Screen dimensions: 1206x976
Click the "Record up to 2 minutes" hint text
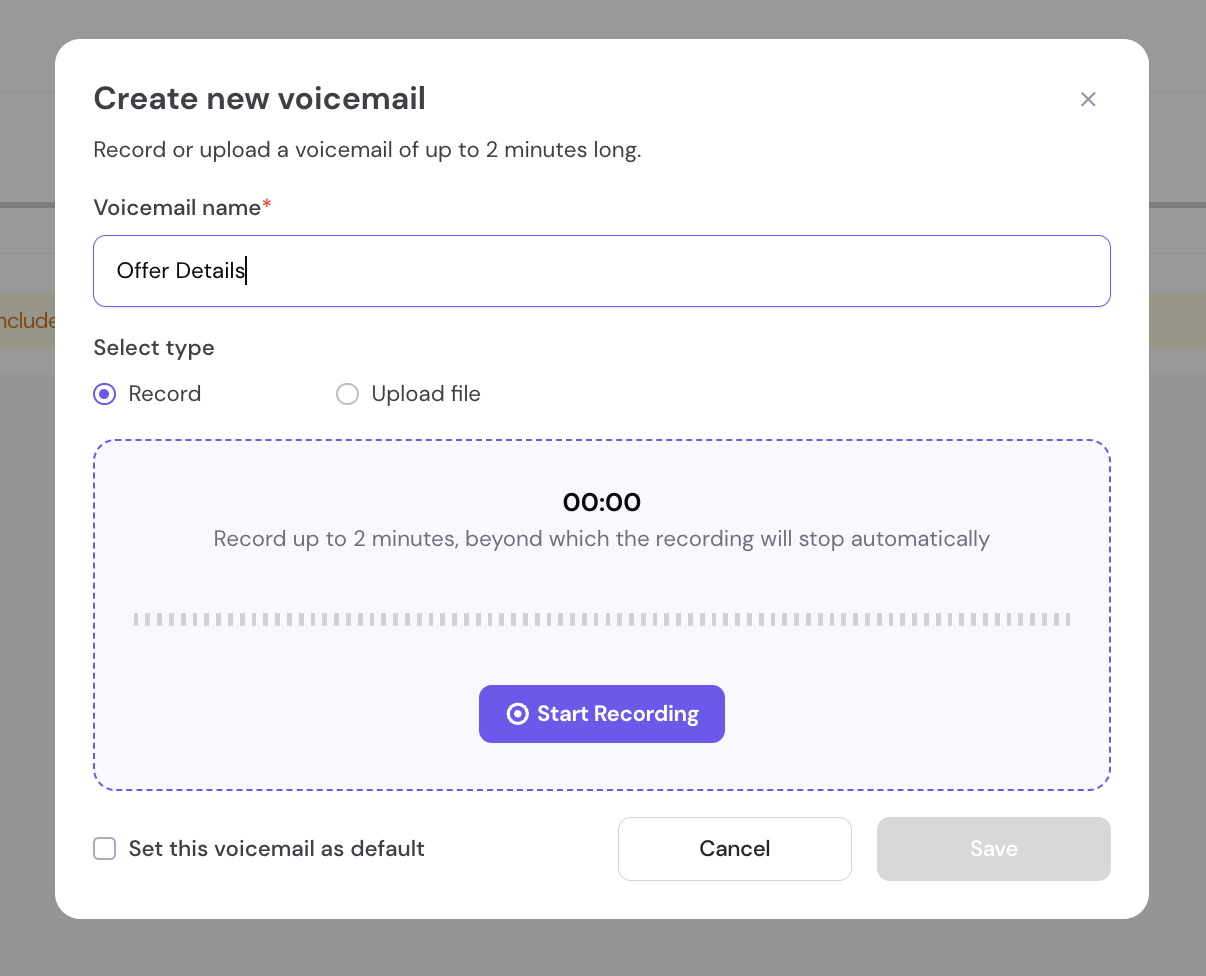tap(602, 539)
